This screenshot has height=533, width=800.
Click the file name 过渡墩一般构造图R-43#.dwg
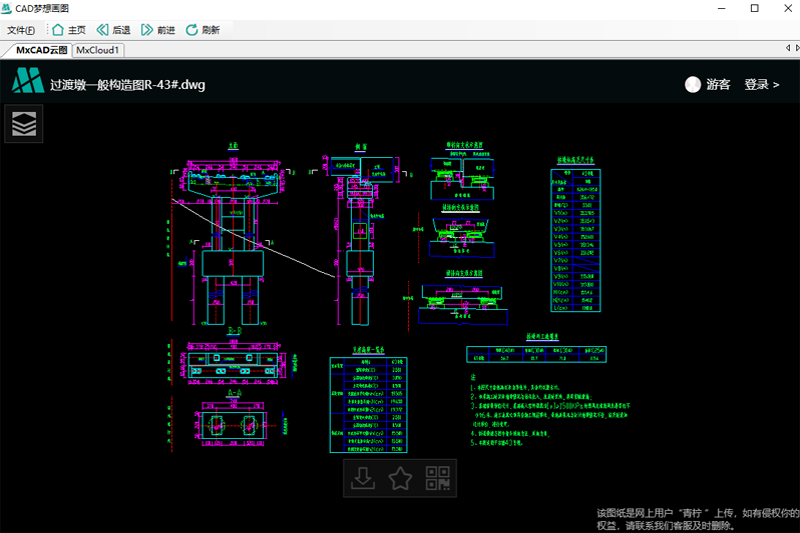click(127, 85)
